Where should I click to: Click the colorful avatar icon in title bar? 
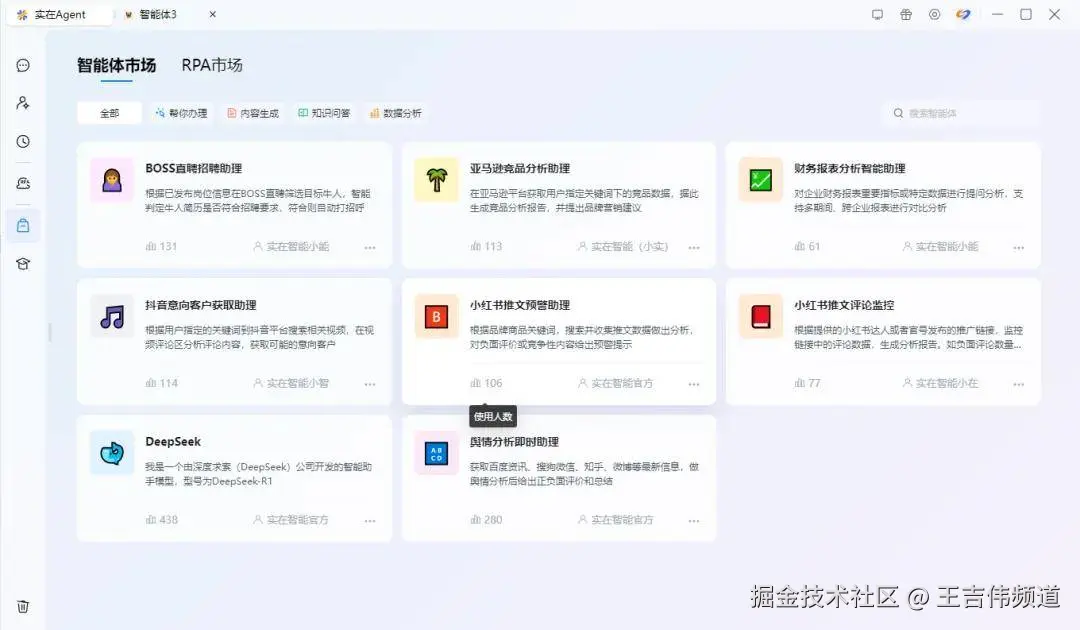tap(963, 14)
